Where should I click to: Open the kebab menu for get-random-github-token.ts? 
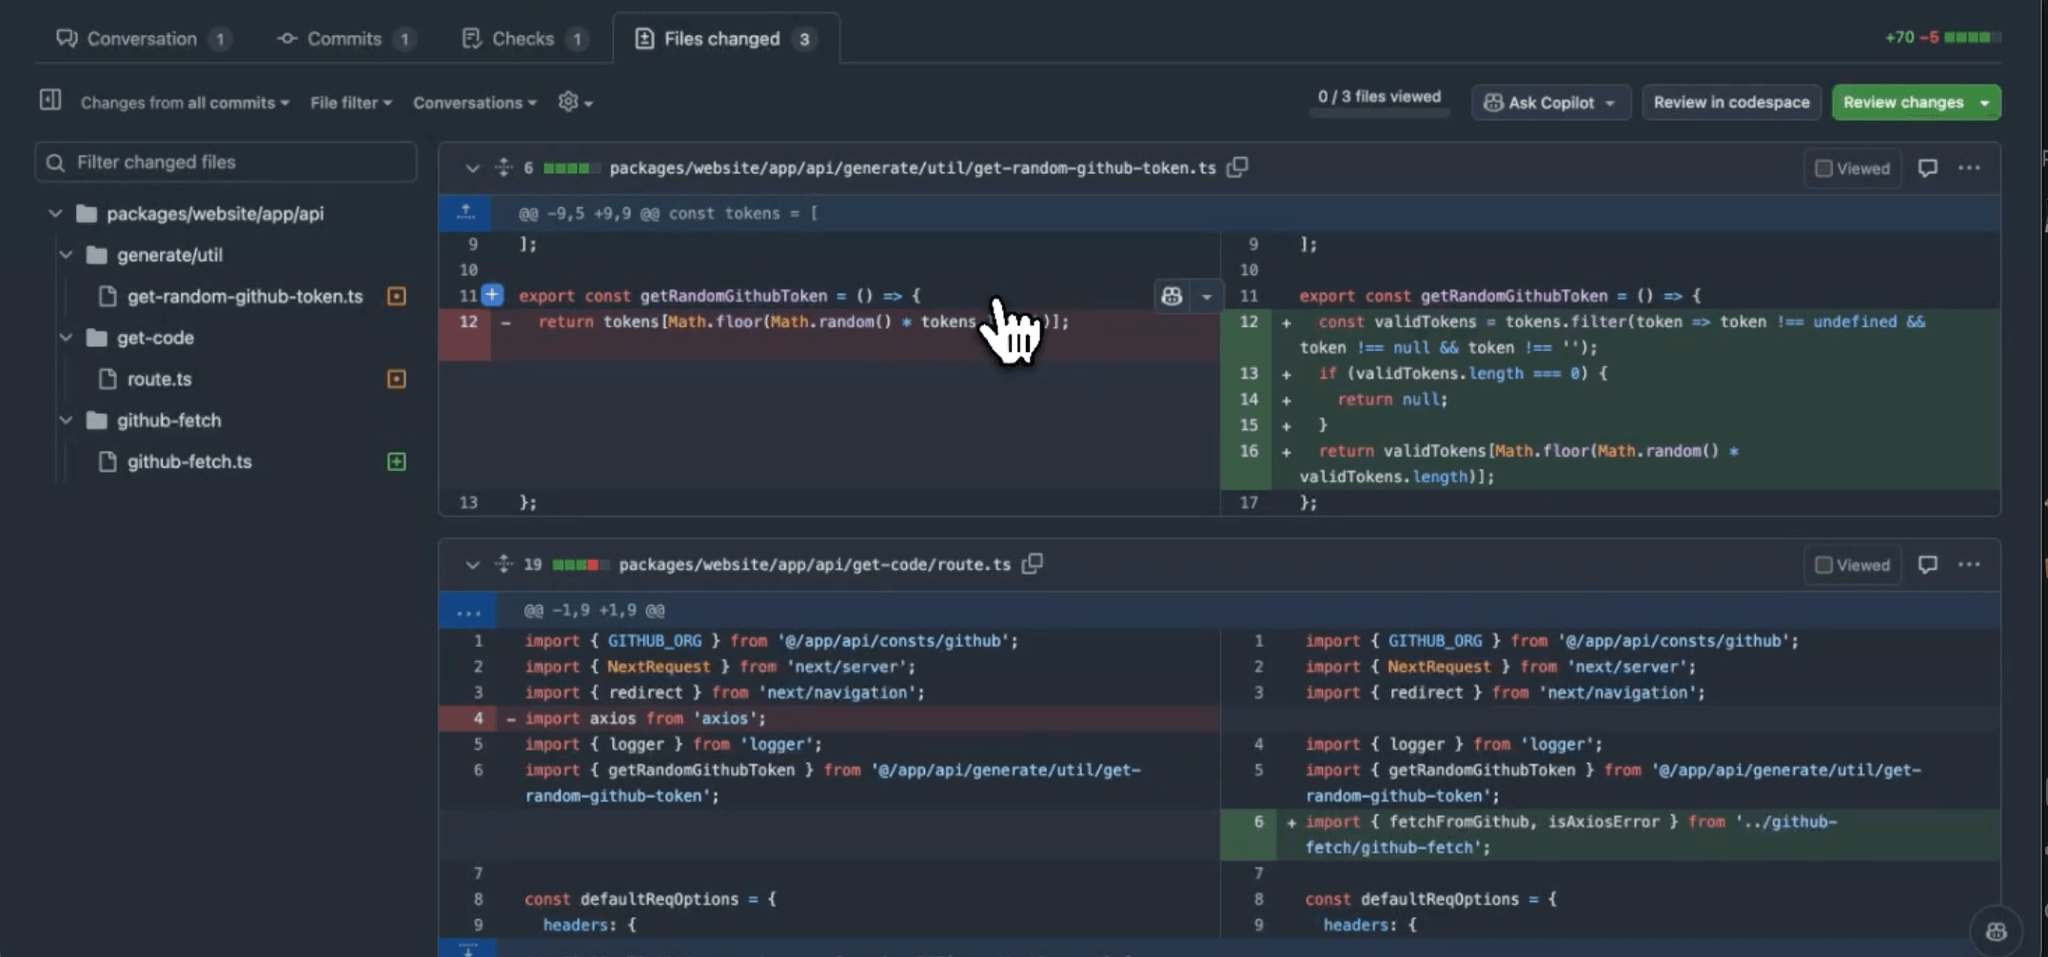pyautogui.click(x=1969, y=168)
